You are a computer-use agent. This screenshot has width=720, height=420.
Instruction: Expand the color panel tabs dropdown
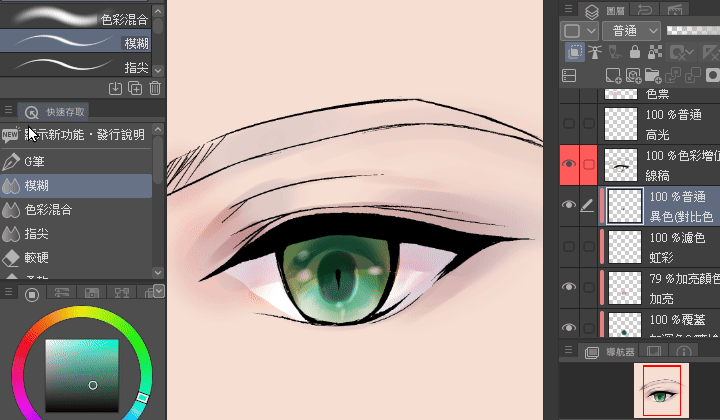[x=159, y=291]
